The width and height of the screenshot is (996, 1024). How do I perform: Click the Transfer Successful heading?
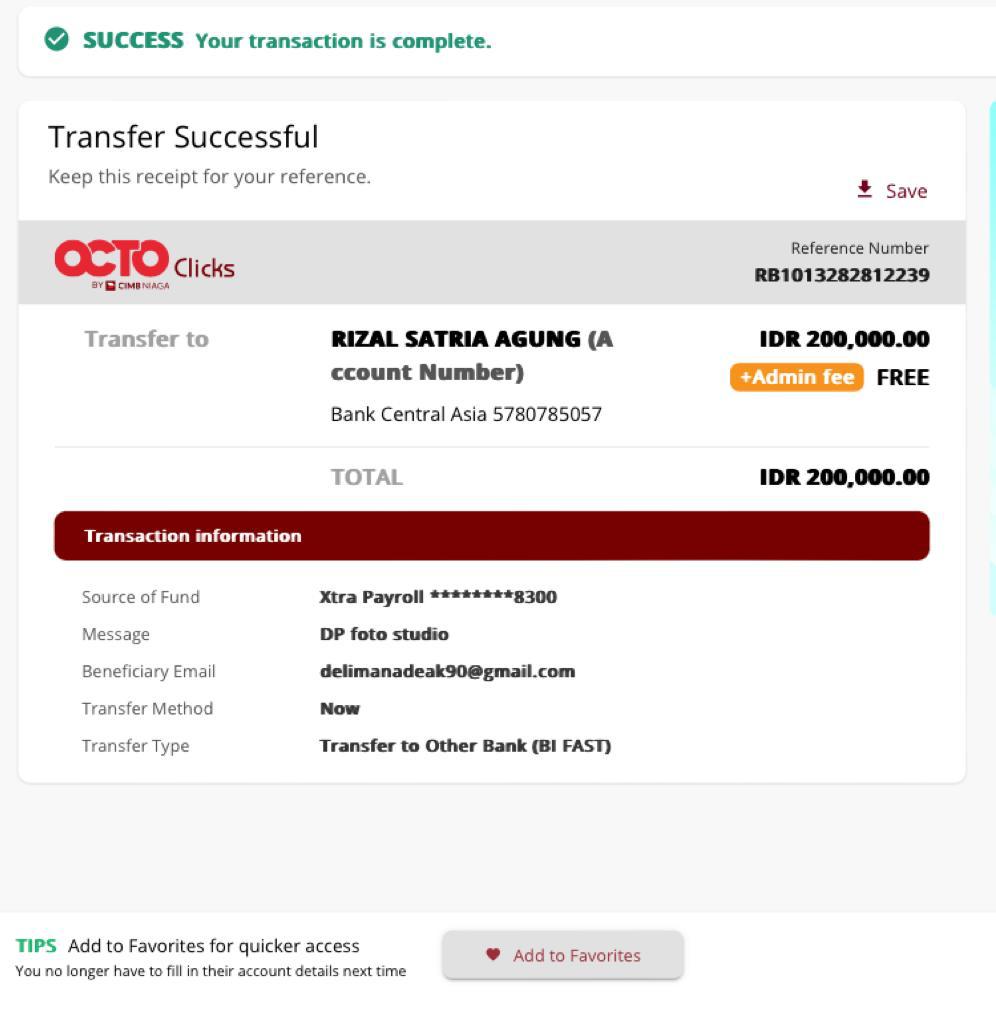183,137
